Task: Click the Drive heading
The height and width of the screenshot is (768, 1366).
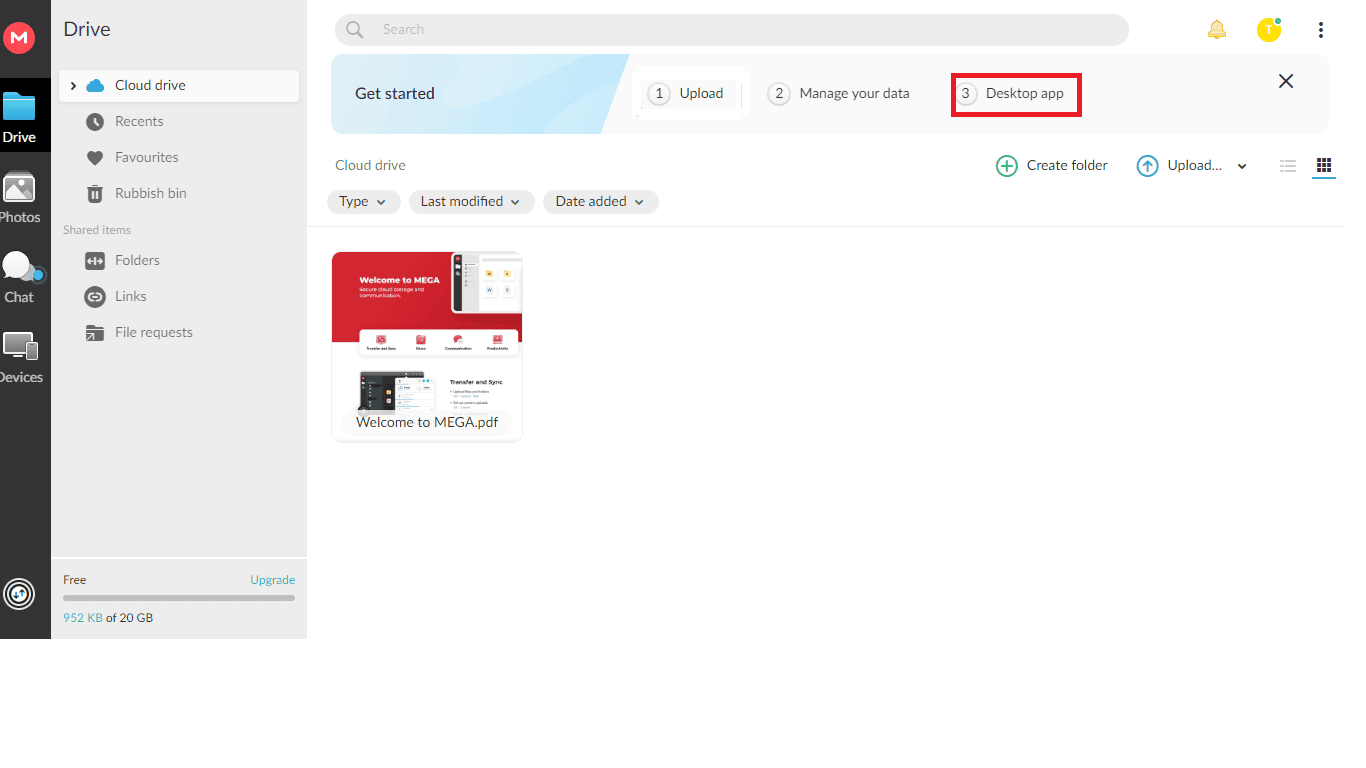Action: [87, 29]
